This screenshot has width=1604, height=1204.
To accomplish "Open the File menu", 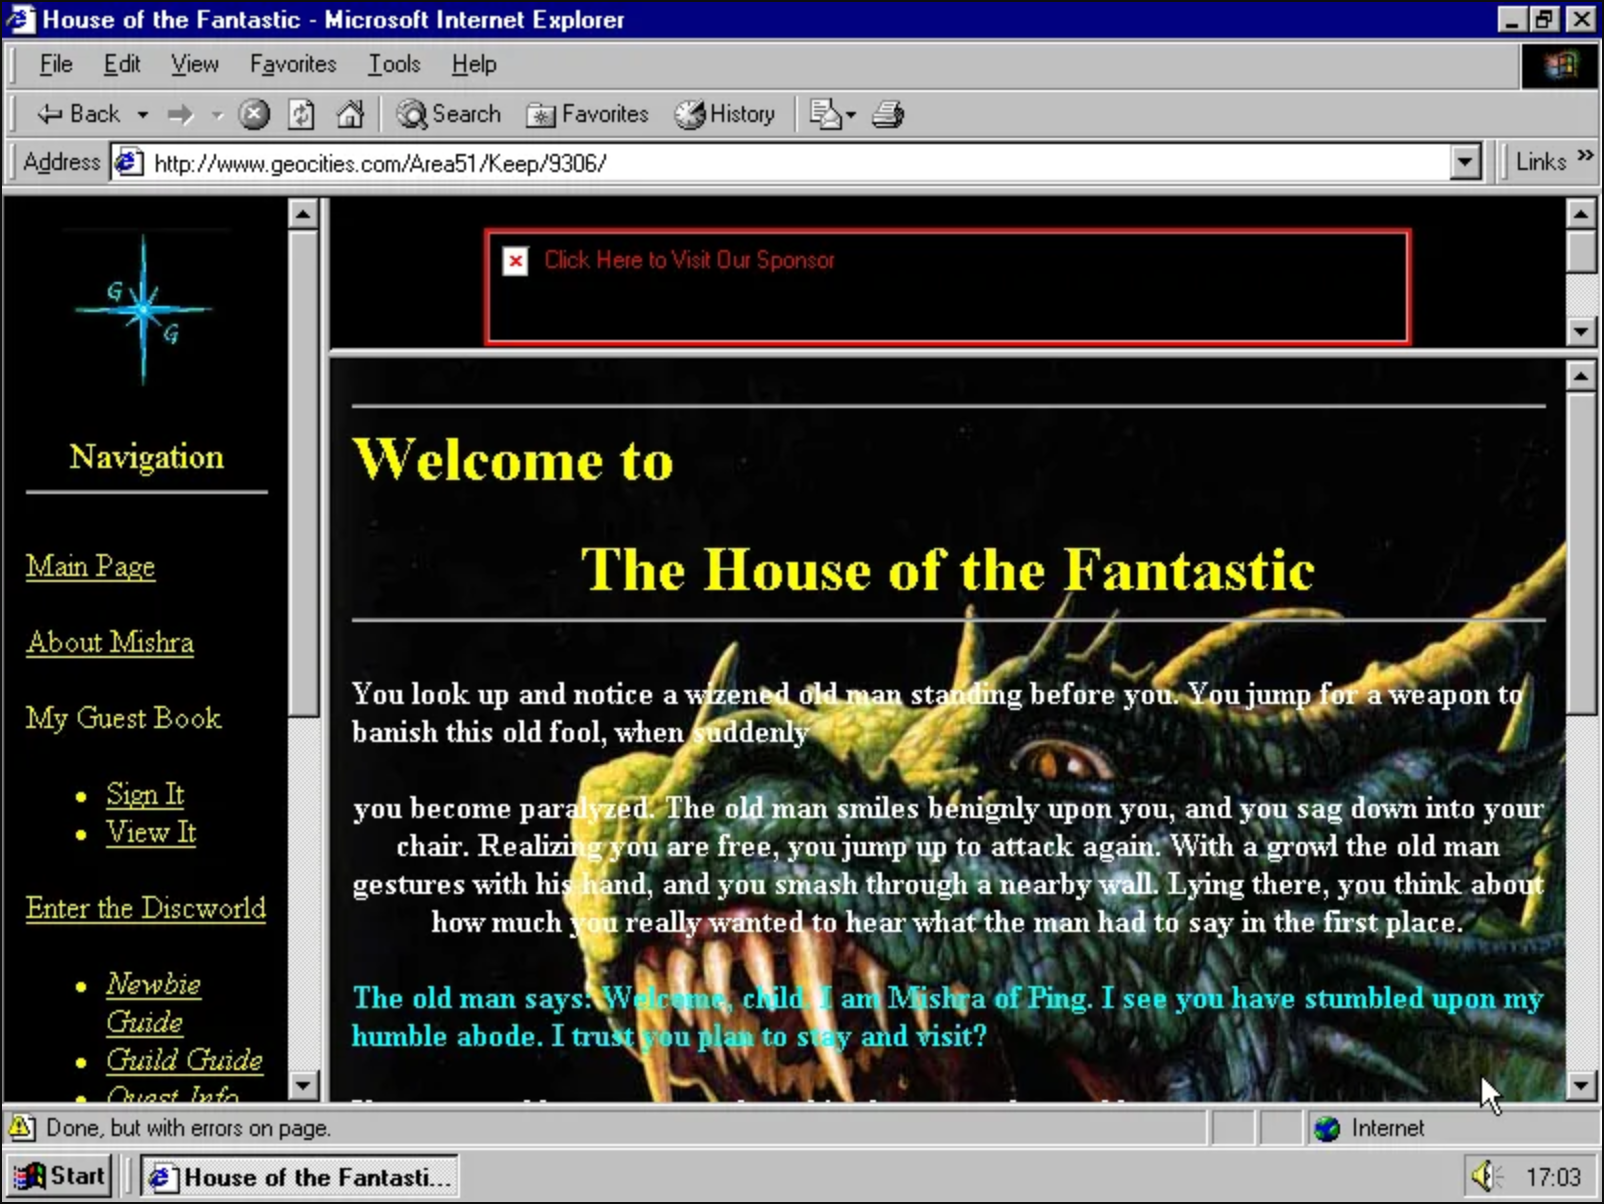I will 56,64.
